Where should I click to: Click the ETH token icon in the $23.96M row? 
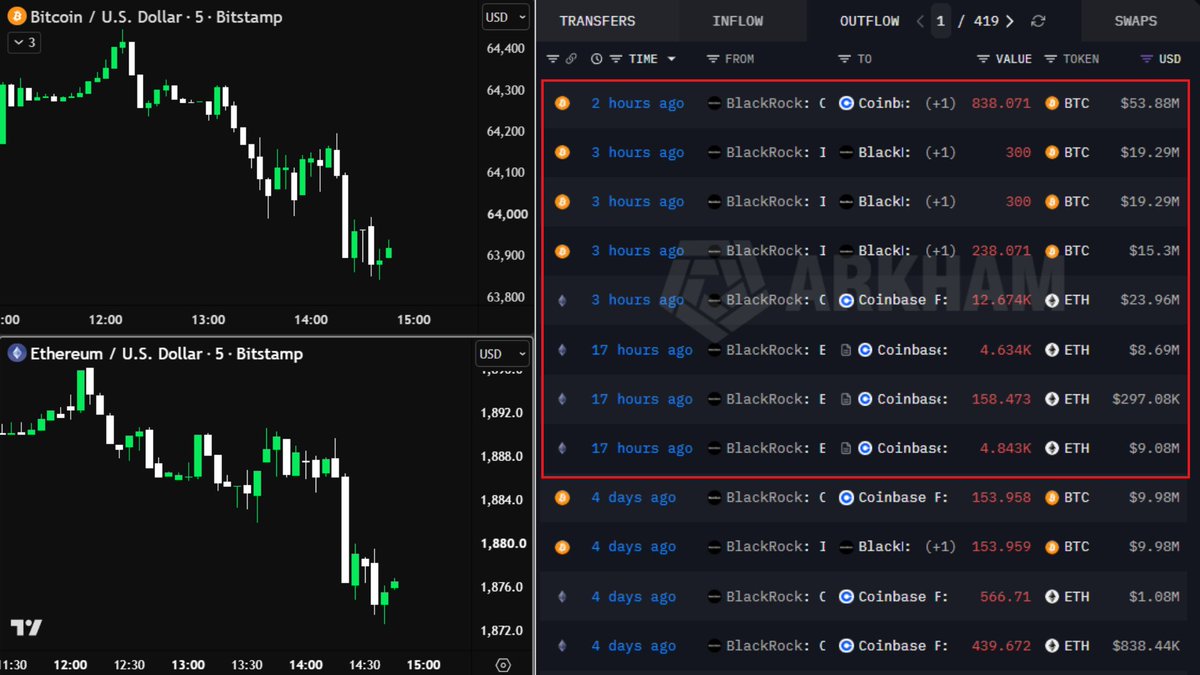[1051, 300]
